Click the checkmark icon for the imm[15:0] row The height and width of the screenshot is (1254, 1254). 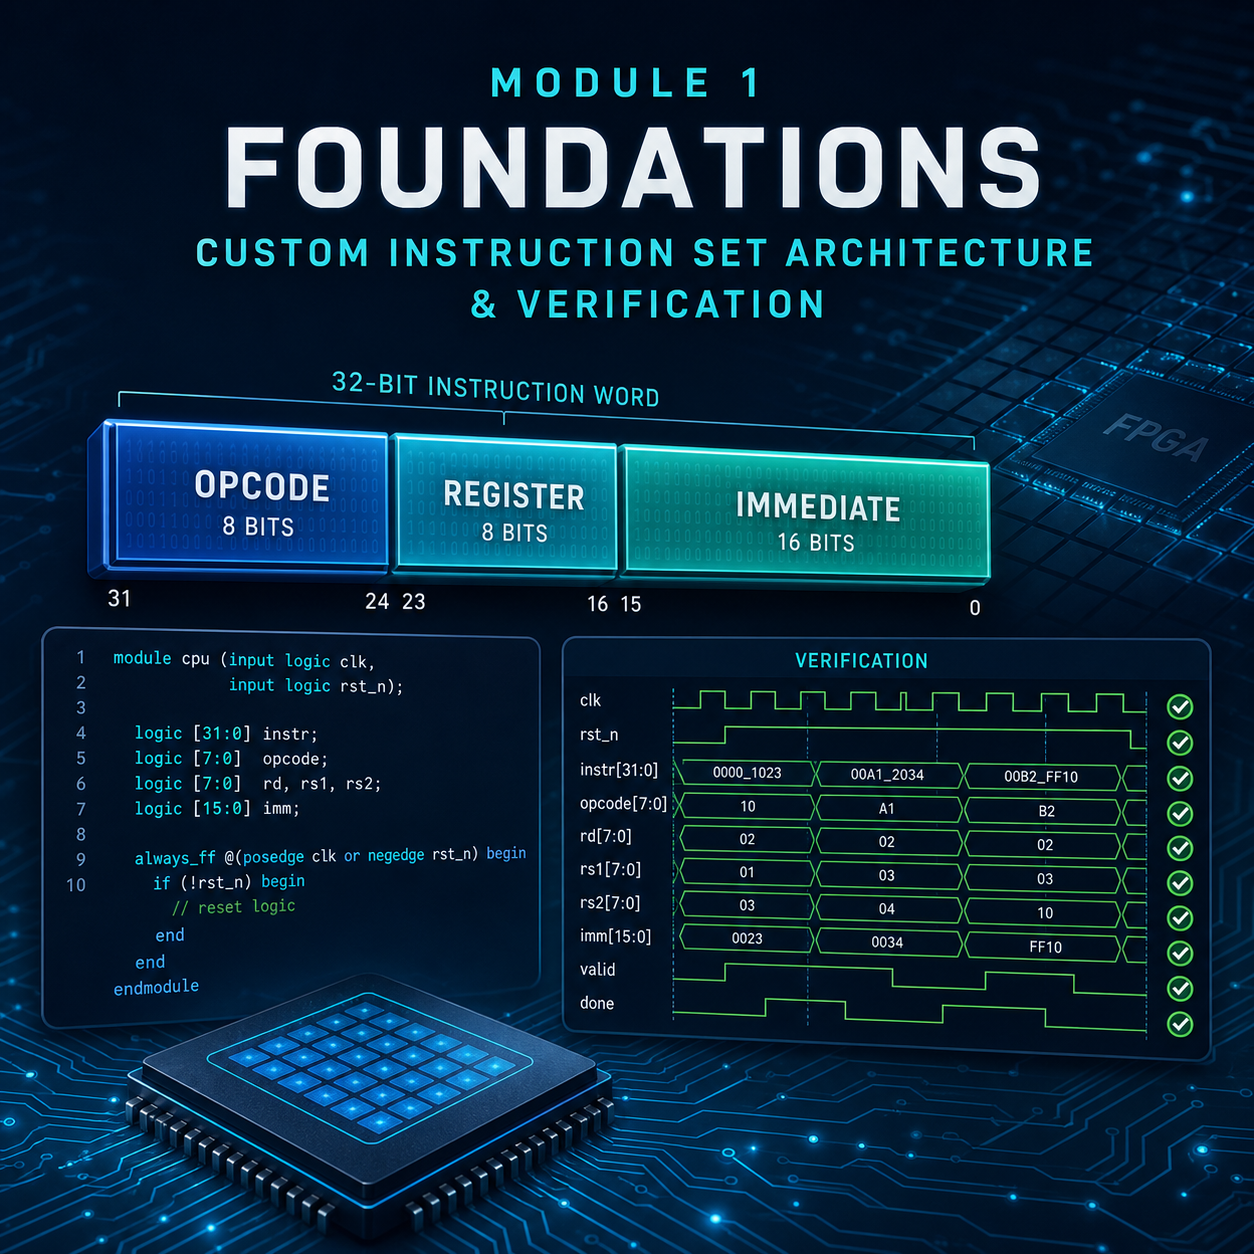pyautogui.click(x=1180, y=953)
